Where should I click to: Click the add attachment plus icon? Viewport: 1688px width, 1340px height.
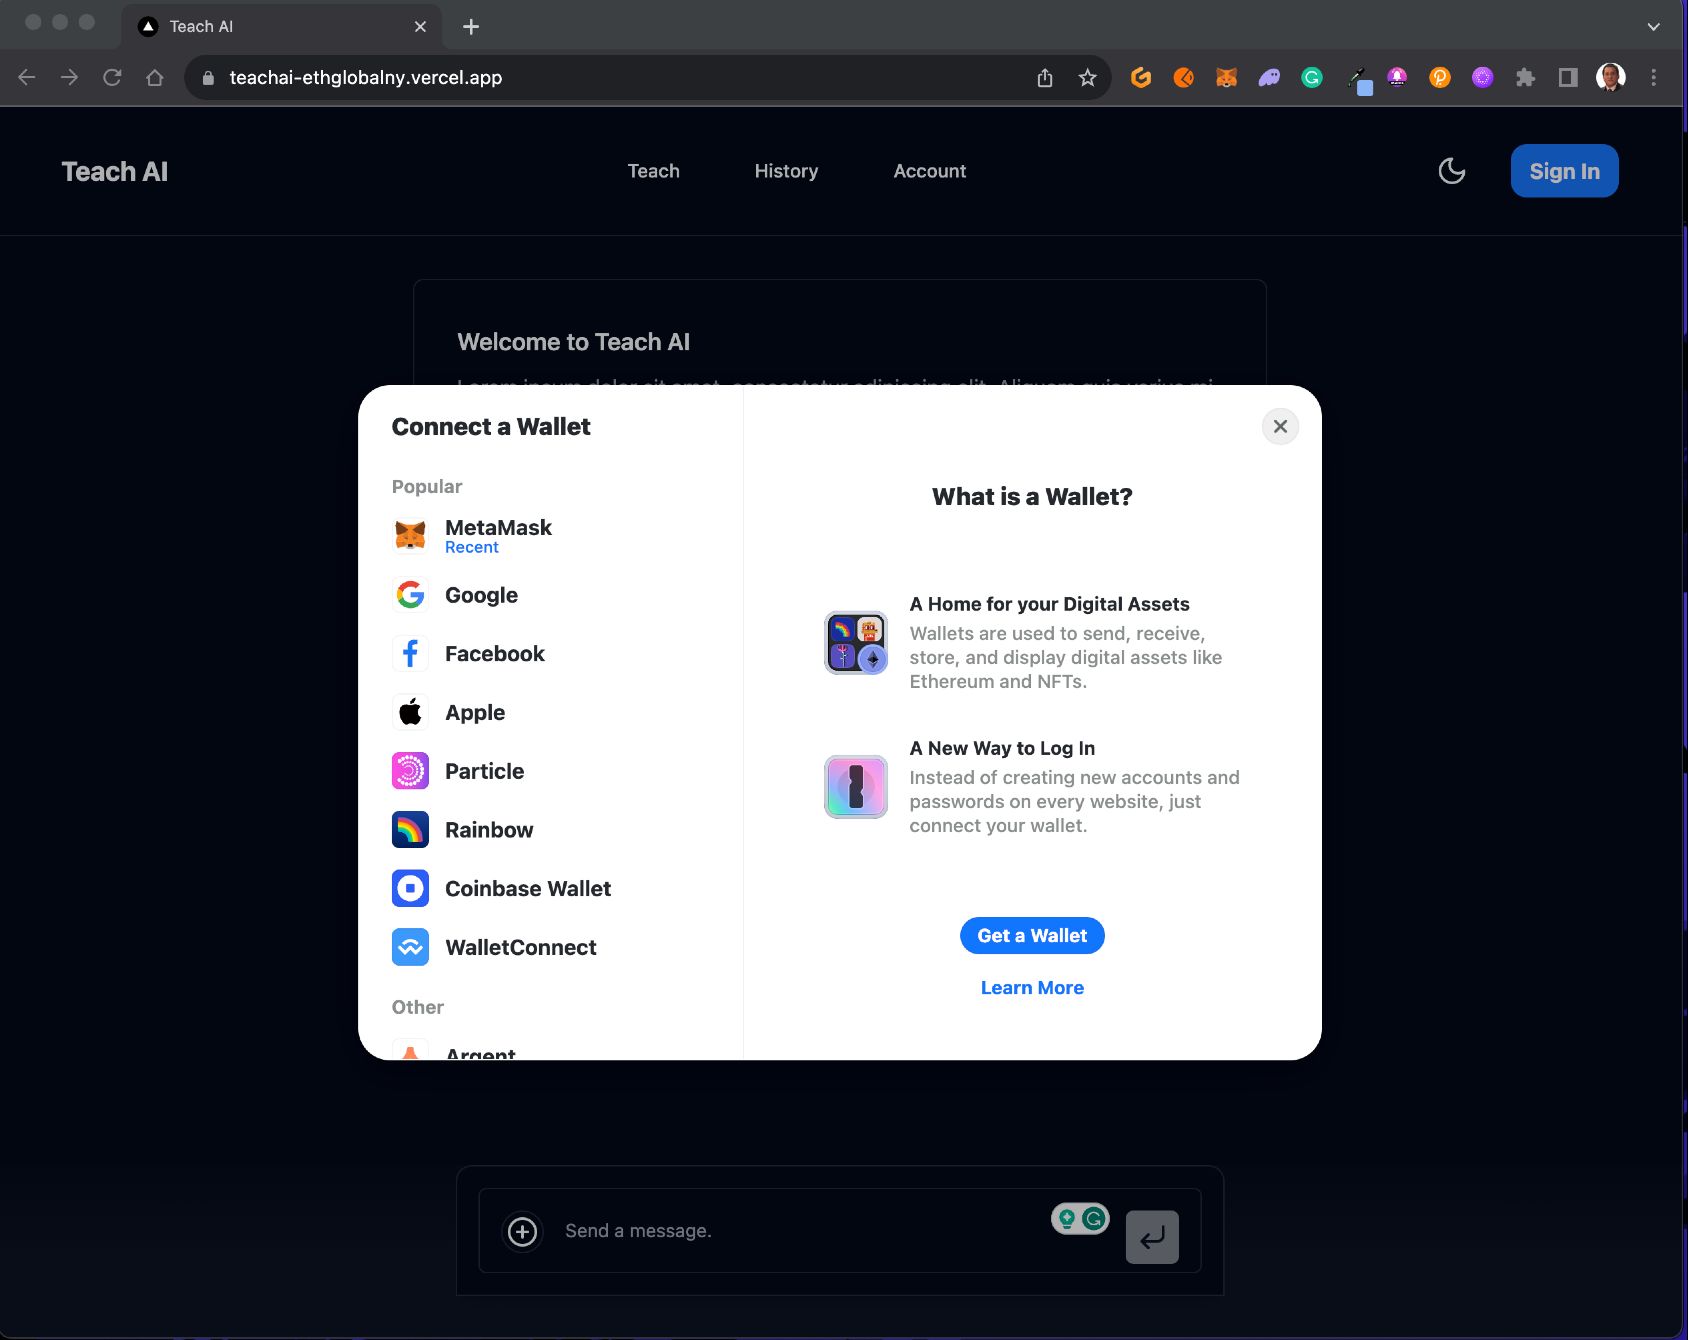pos(522,1231)
